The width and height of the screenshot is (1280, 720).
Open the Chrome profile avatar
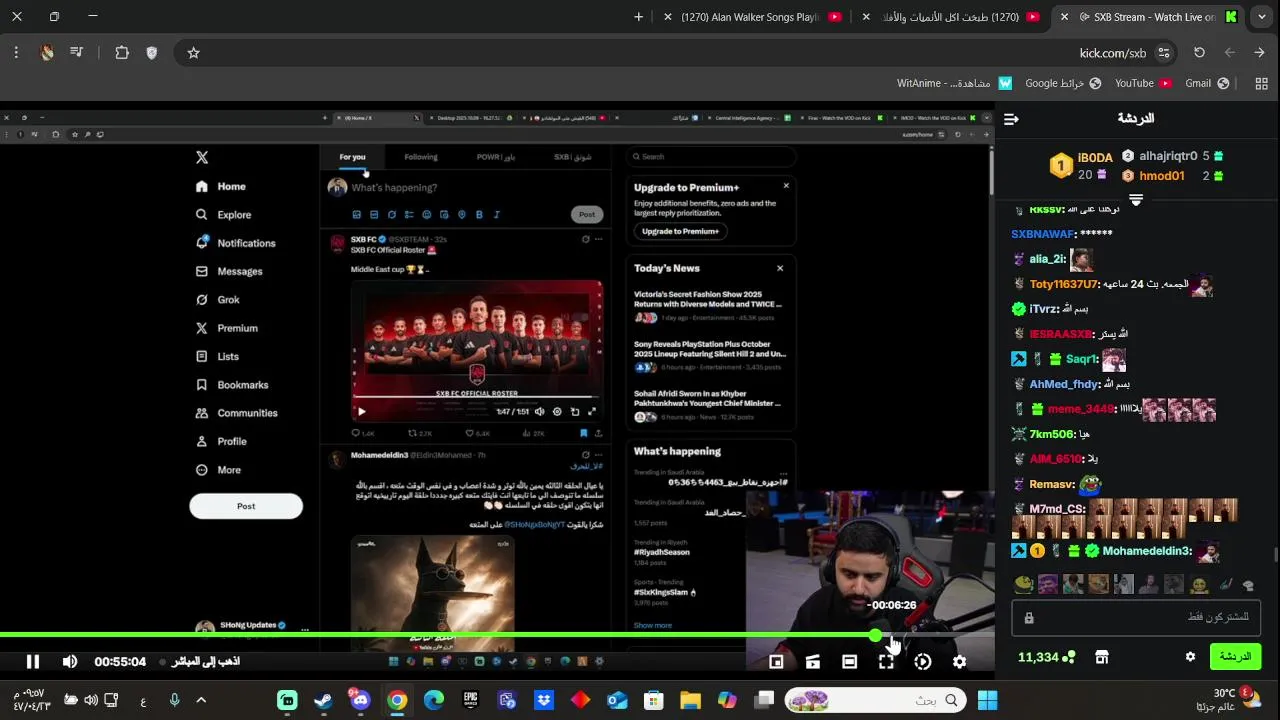point(47,53)
